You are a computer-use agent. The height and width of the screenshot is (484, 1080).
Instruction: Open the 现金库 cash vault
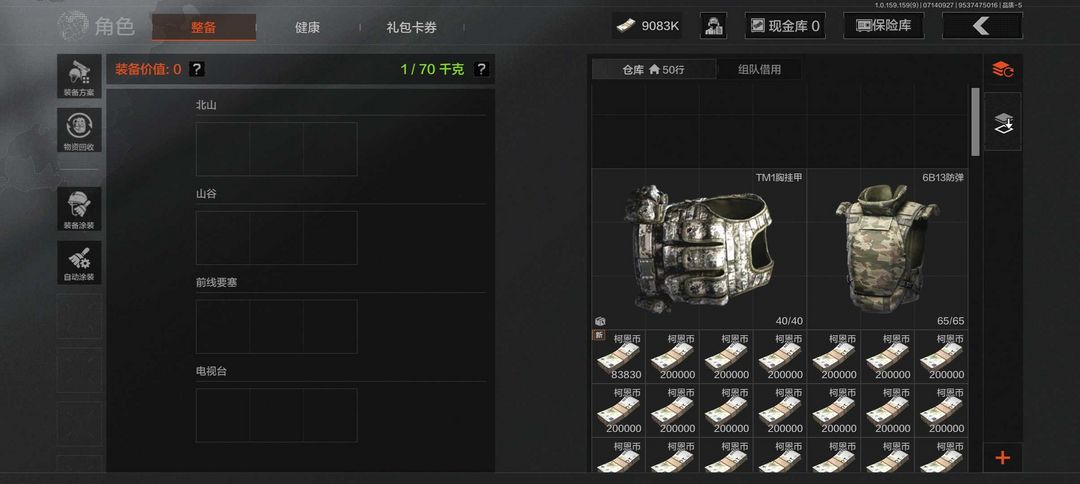pyautogui.click(x=785, y=26)
